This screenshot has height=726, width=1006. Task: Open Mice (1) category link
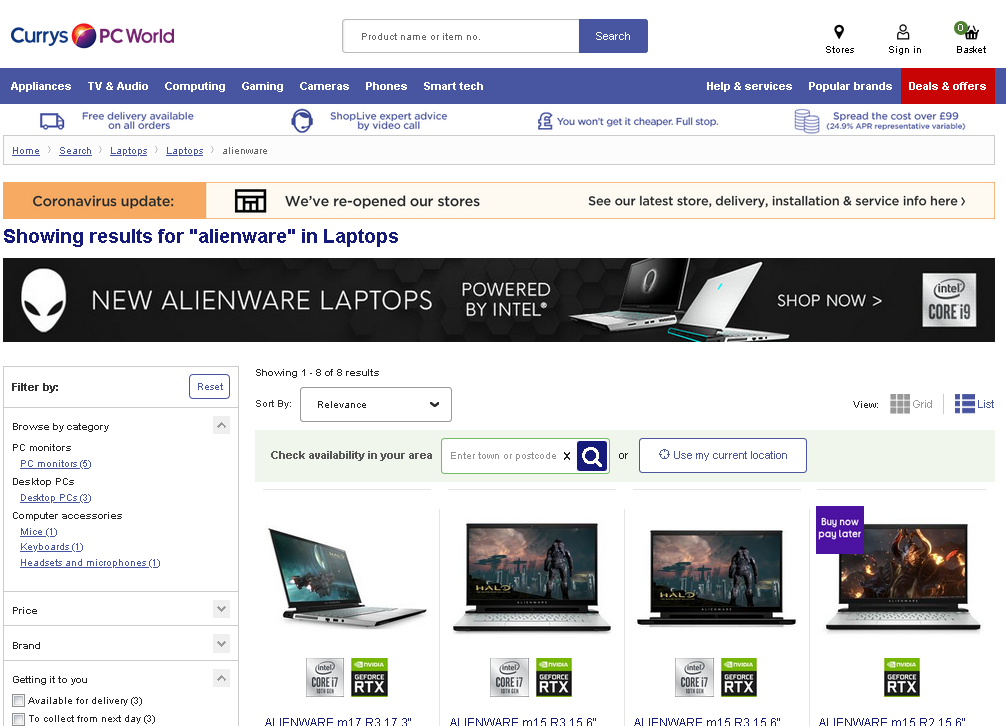pos(38,532)
